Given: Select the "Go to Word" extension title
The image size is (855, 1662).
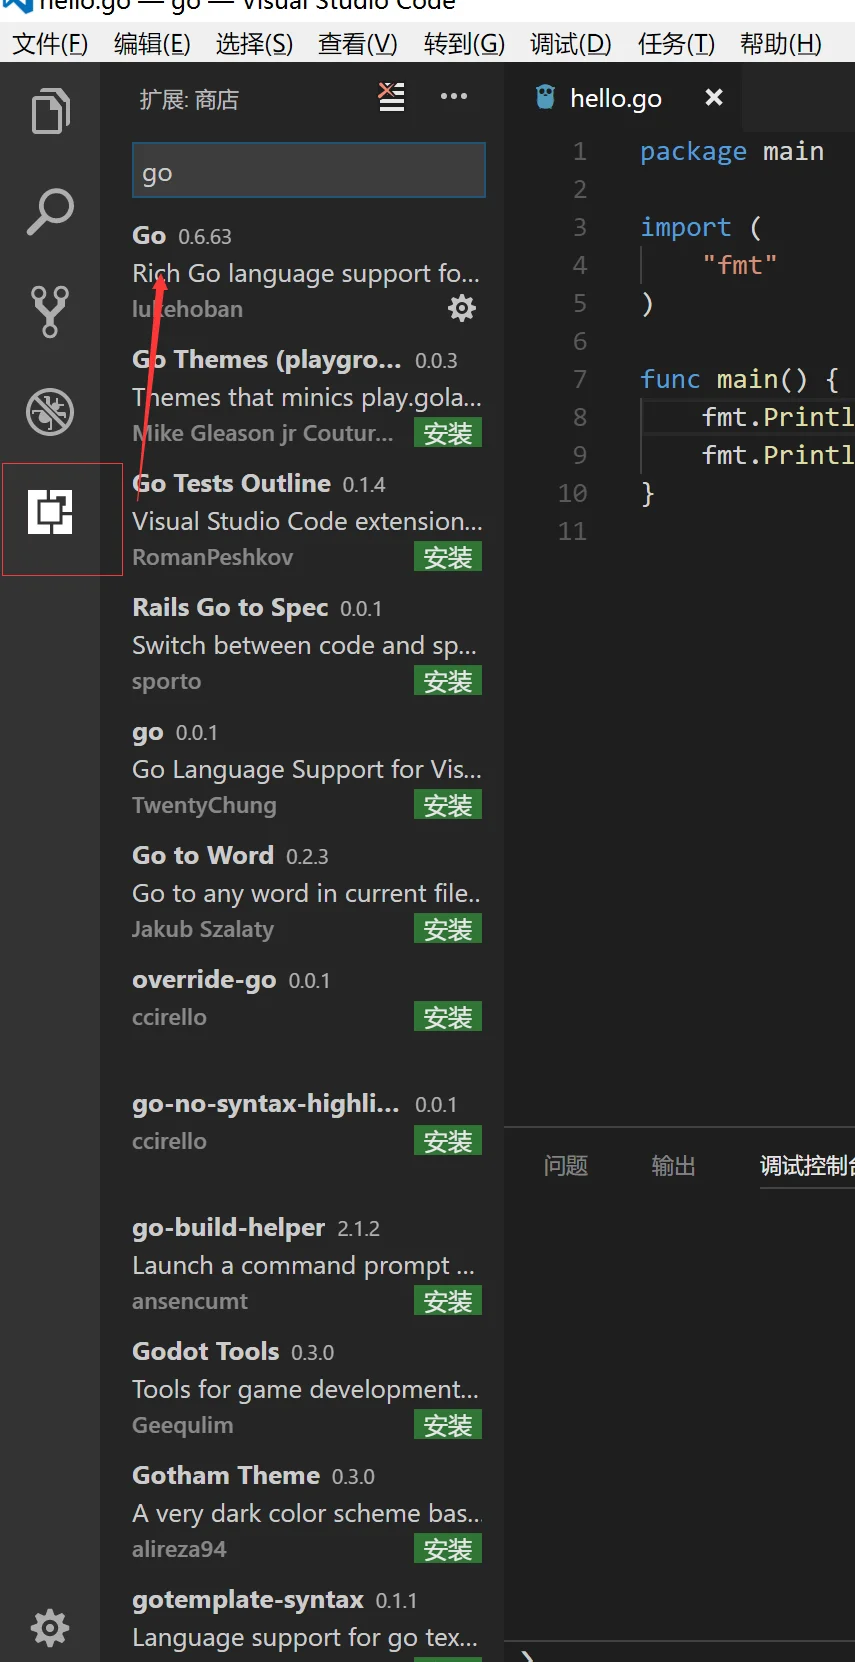Looking at the screenshot, I should pyautogui.click(x=203, y=856).
